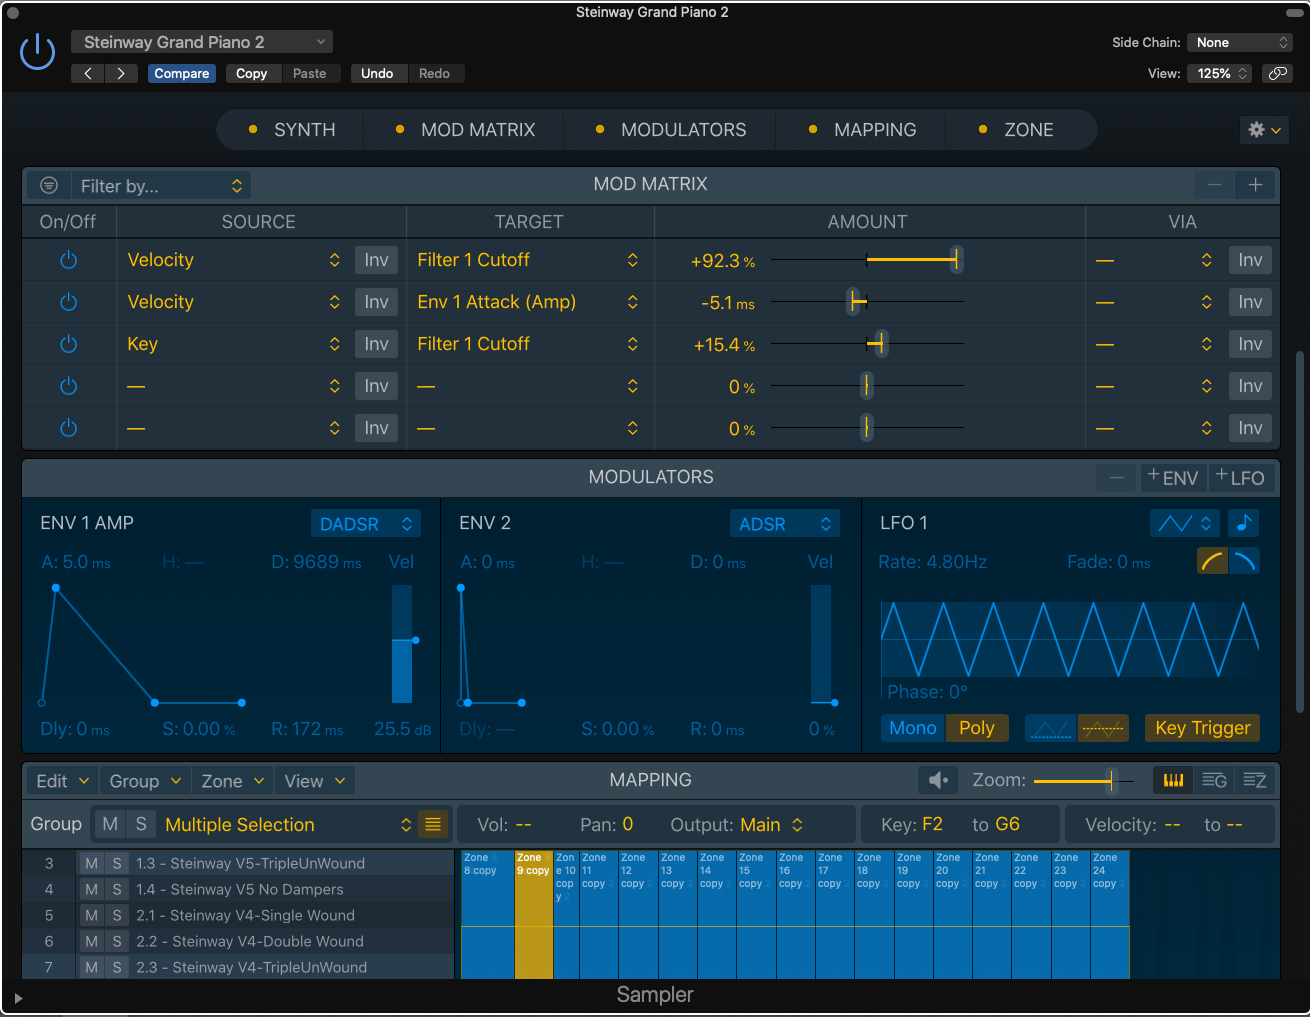This screenshot has height=1017, width=1310.
Task: Mute group 1.3 Steinway V5-TripleUnWound
Action: pos(92,863)
